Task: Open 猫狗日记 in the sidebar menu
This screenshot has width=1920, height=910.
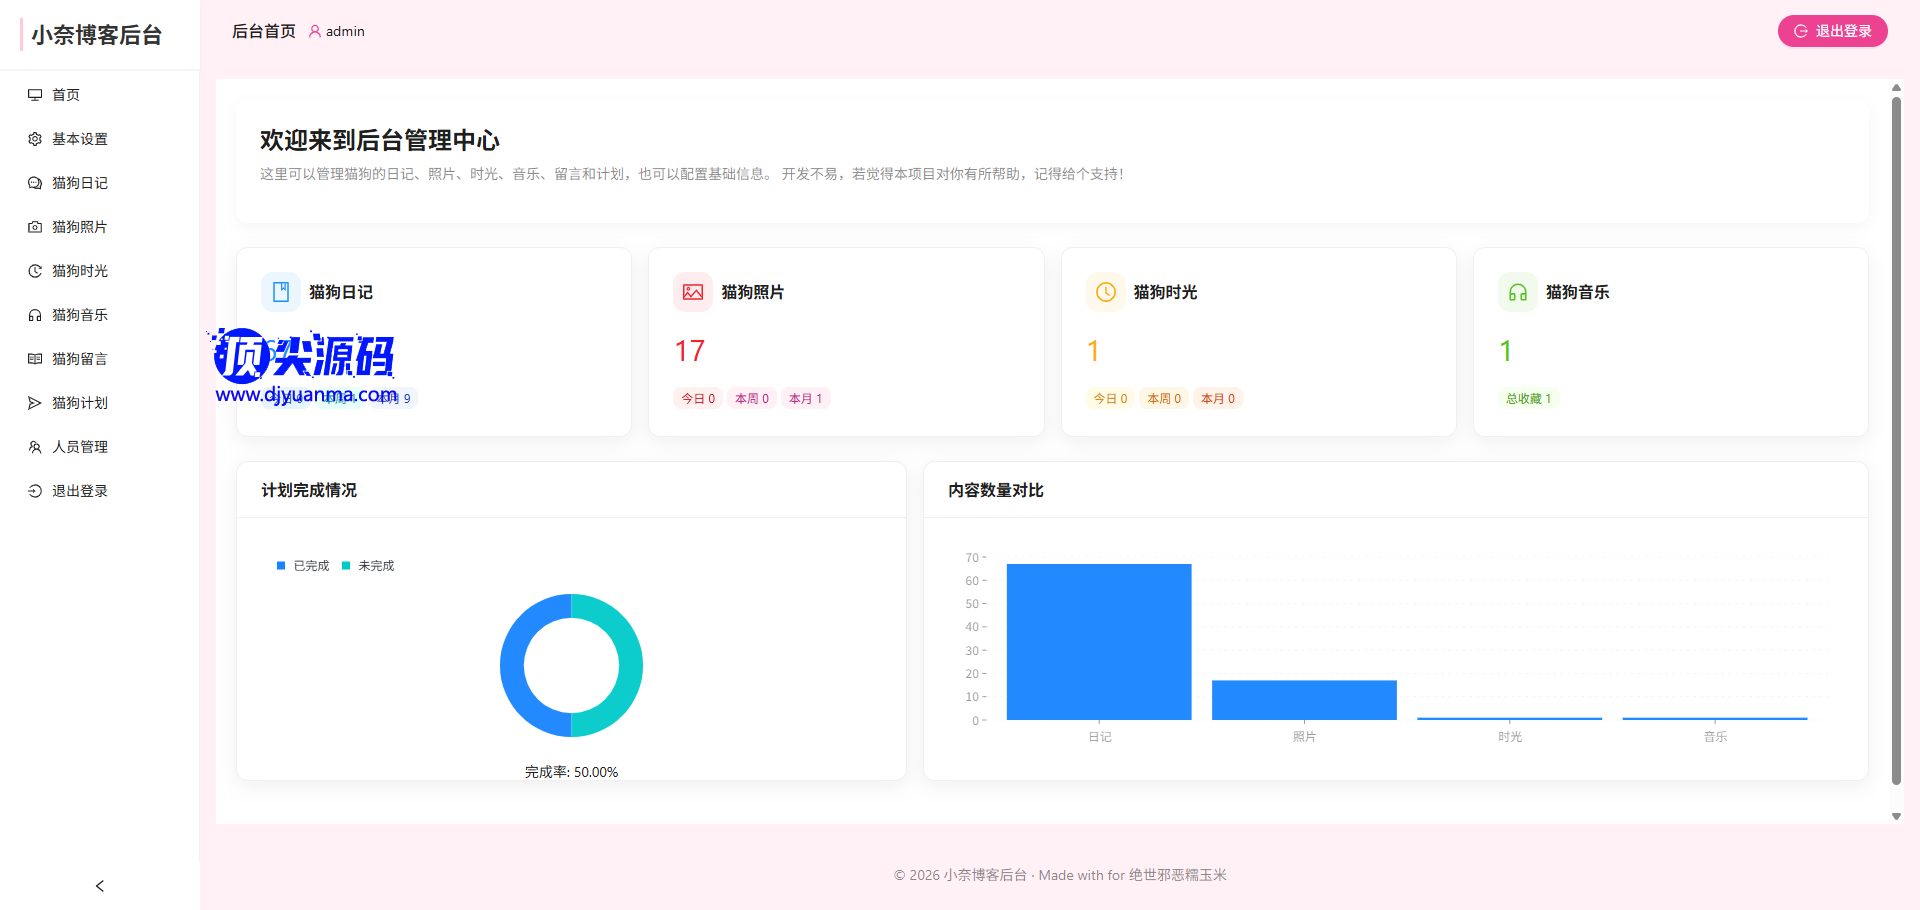Action: [x=80, y=183]
